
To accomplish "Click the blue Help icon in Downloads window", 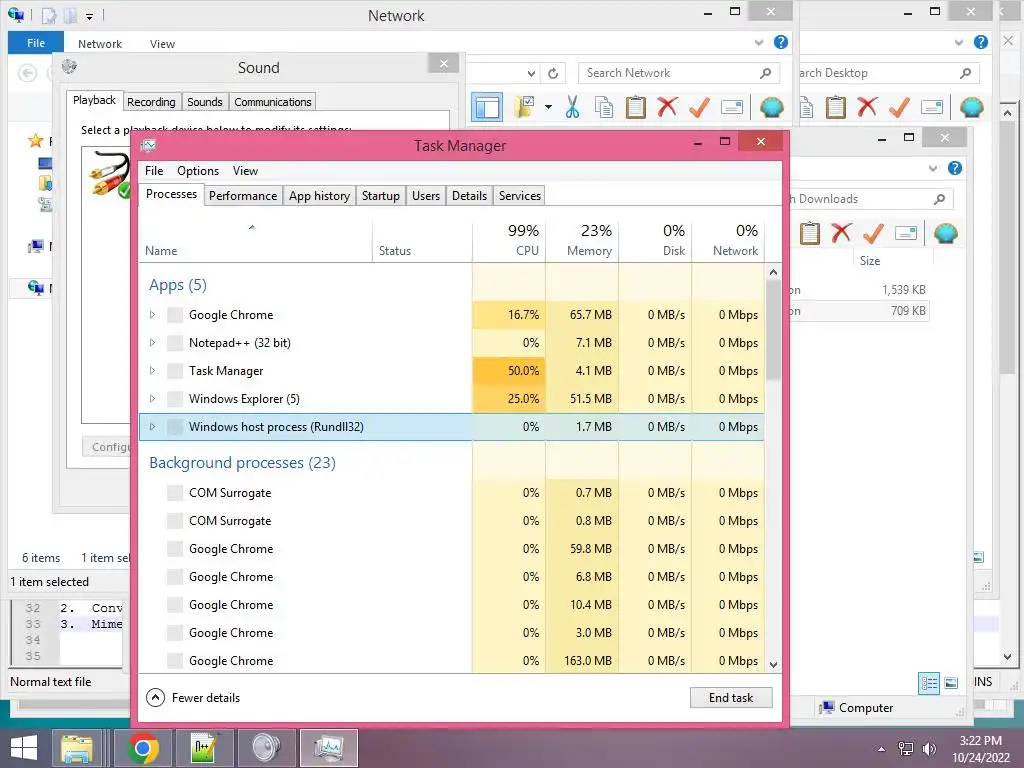I will point(955,168).
